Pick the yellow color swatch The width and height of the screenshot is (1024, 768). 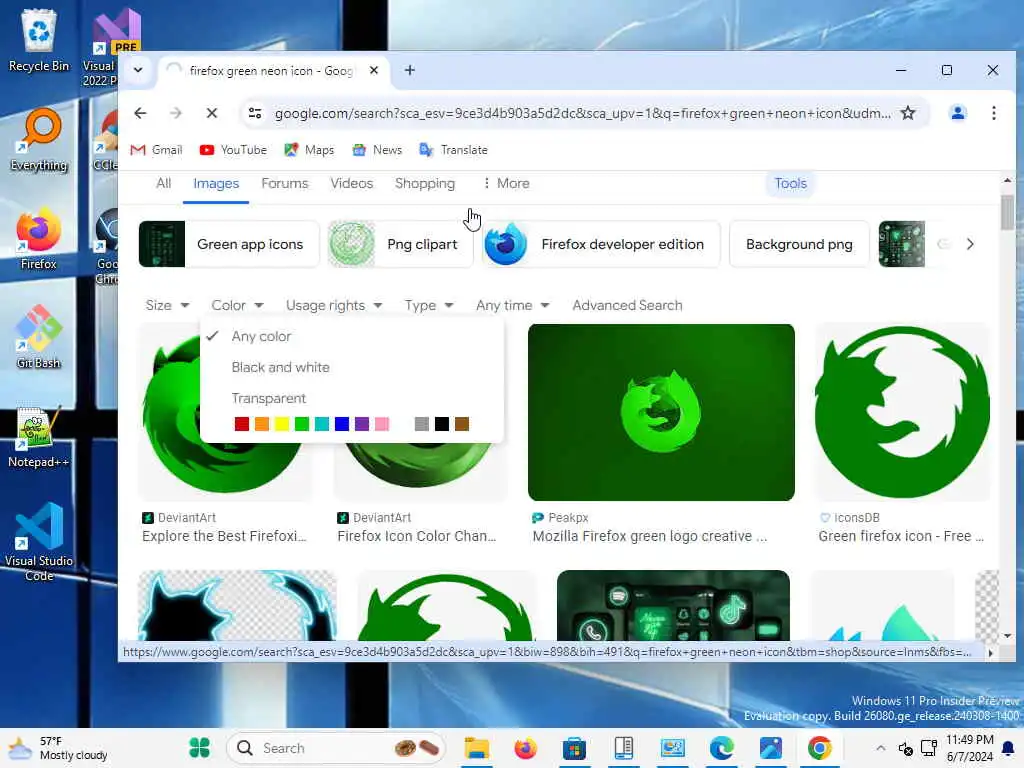(281, 424)
